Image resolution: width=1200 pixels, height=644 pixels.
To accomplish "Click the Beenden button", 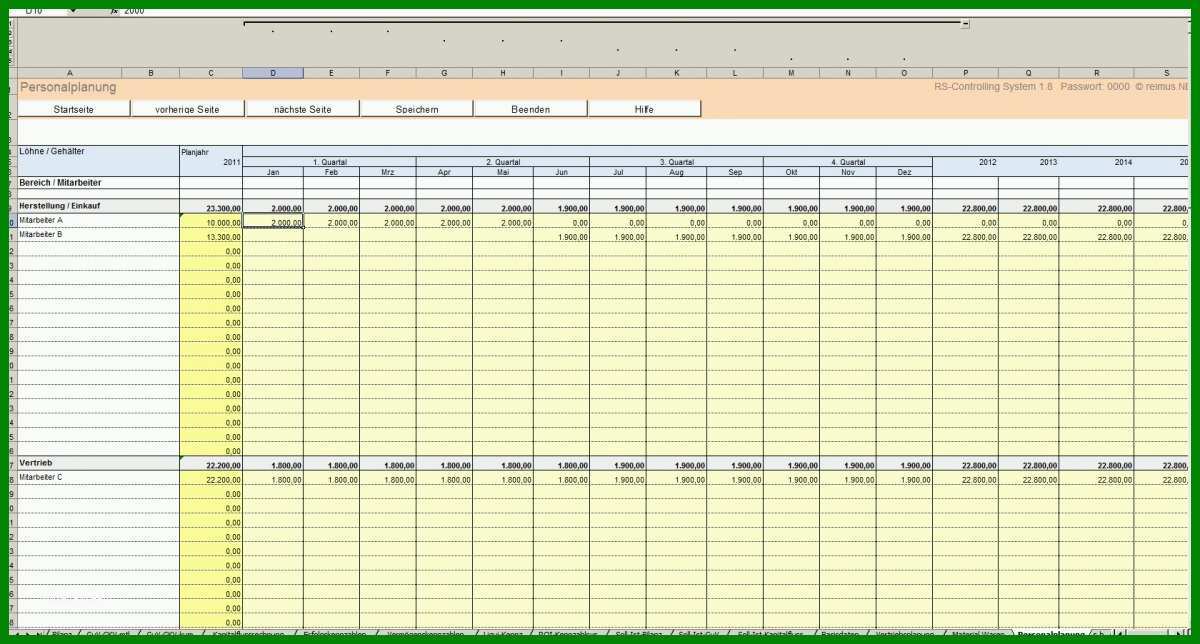I will click(x=530, y=109).
